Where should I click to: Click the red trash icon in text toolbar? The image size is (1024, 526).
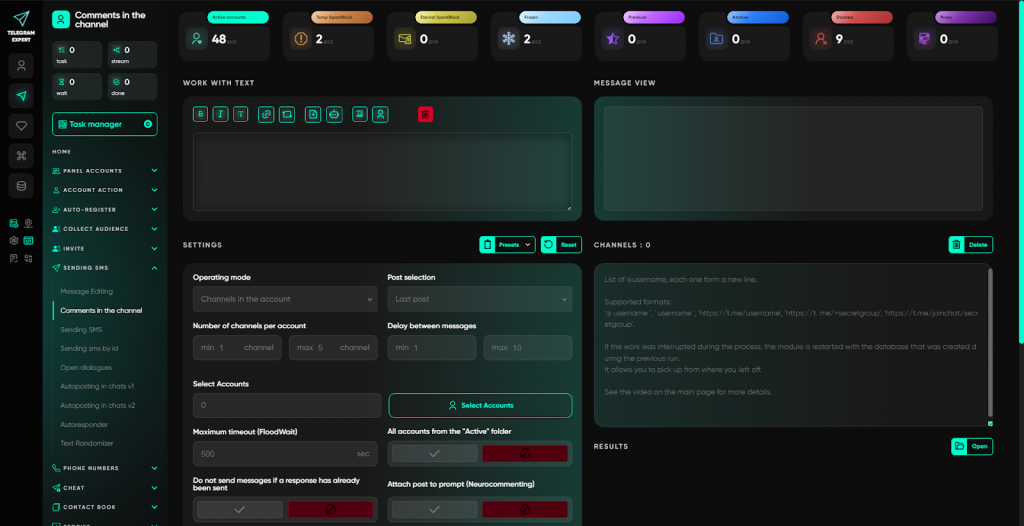426,114
